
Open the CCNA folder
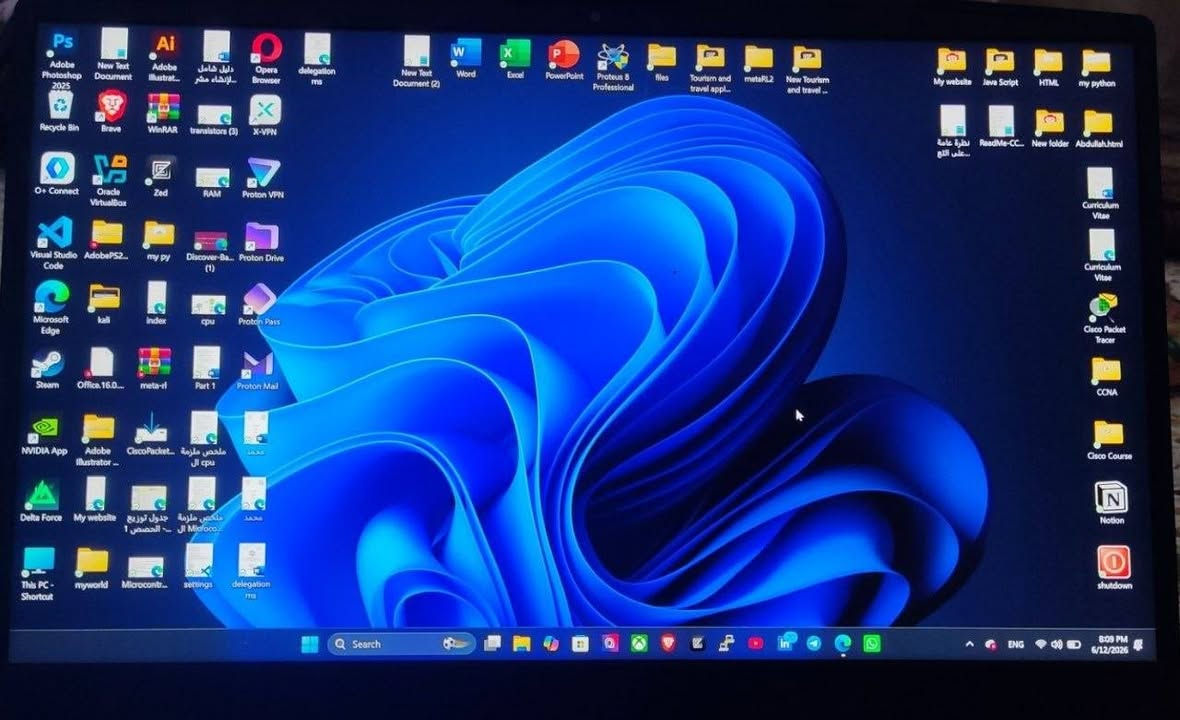click(1106, 377)
